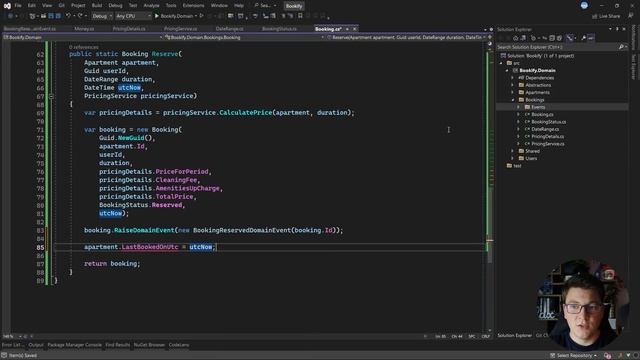
Task: Open the Output panel tab
Action: (x=36, y=345)
